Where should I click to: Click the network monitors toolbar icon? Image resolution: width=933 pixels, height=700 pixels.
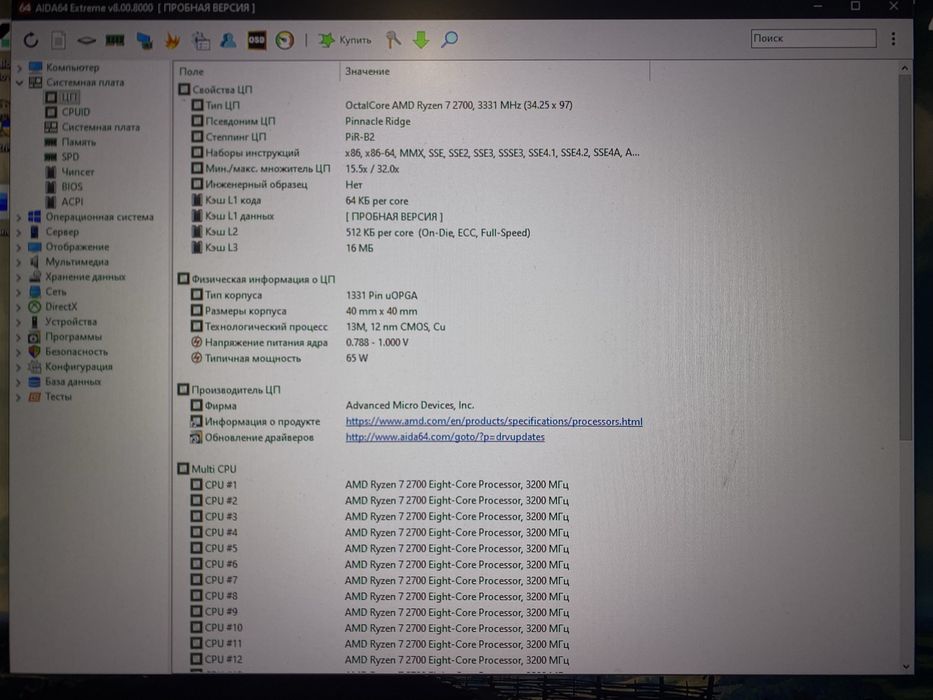pyautogui.click(x=144, y=40)
